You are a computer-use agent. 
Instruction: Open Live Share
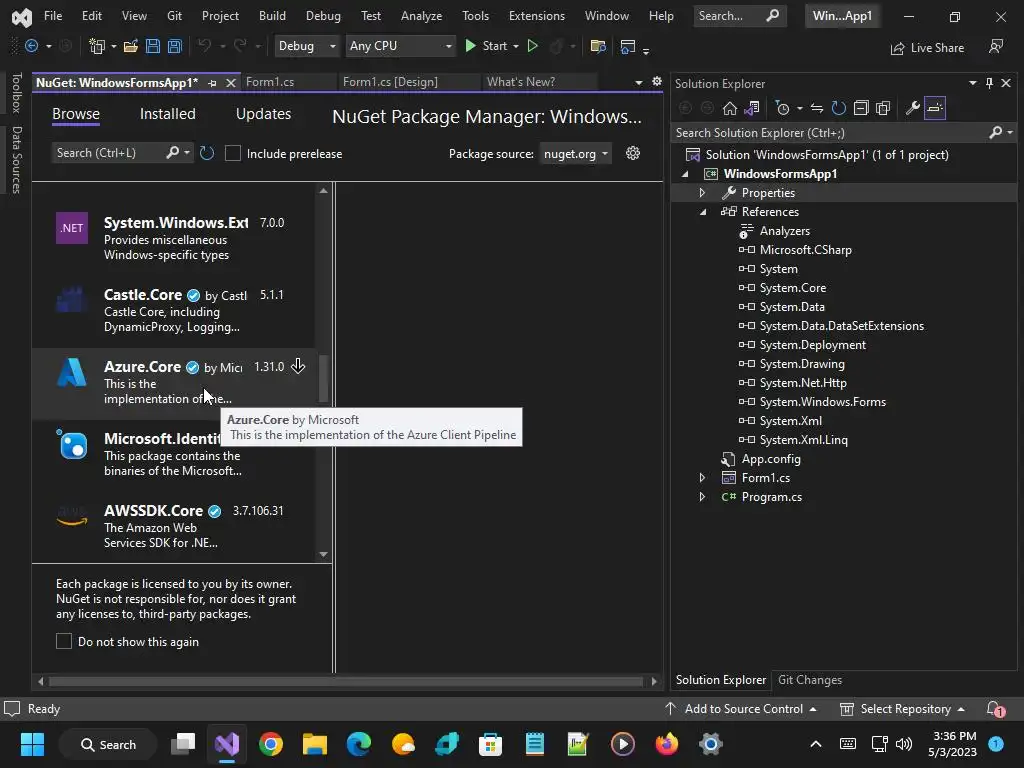[927, 48]
